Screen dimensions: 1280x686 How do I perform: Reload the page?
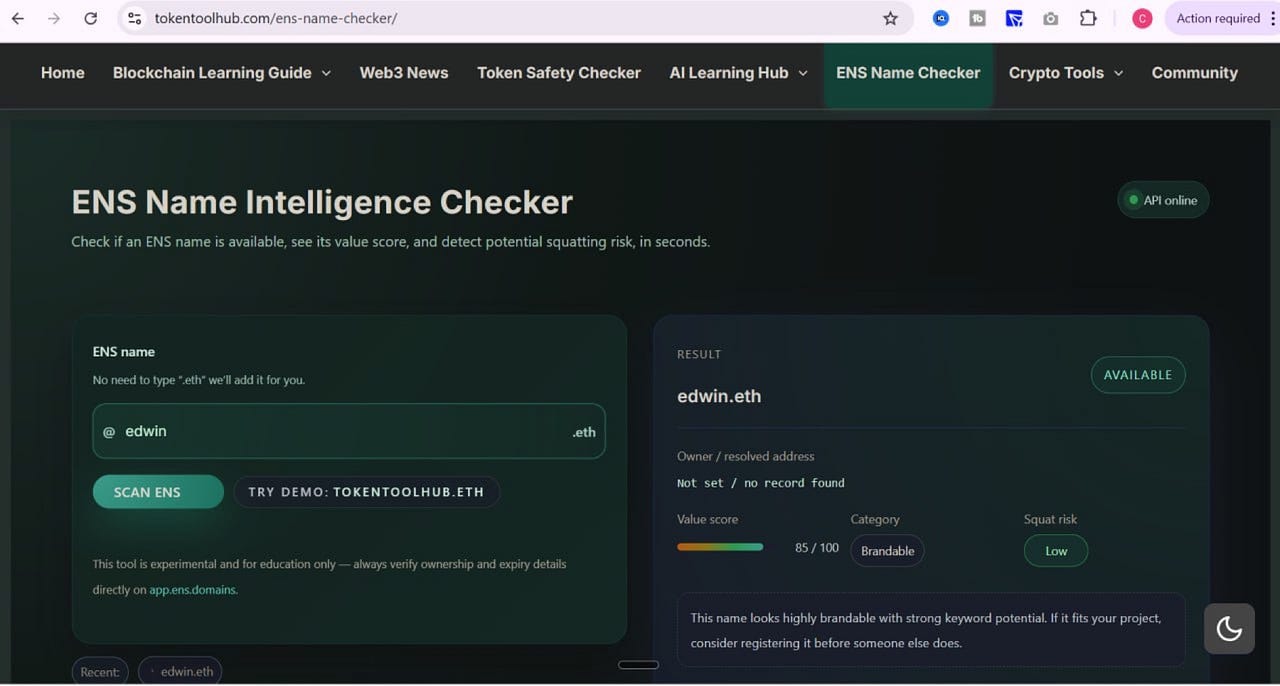(x=90, y=18)
